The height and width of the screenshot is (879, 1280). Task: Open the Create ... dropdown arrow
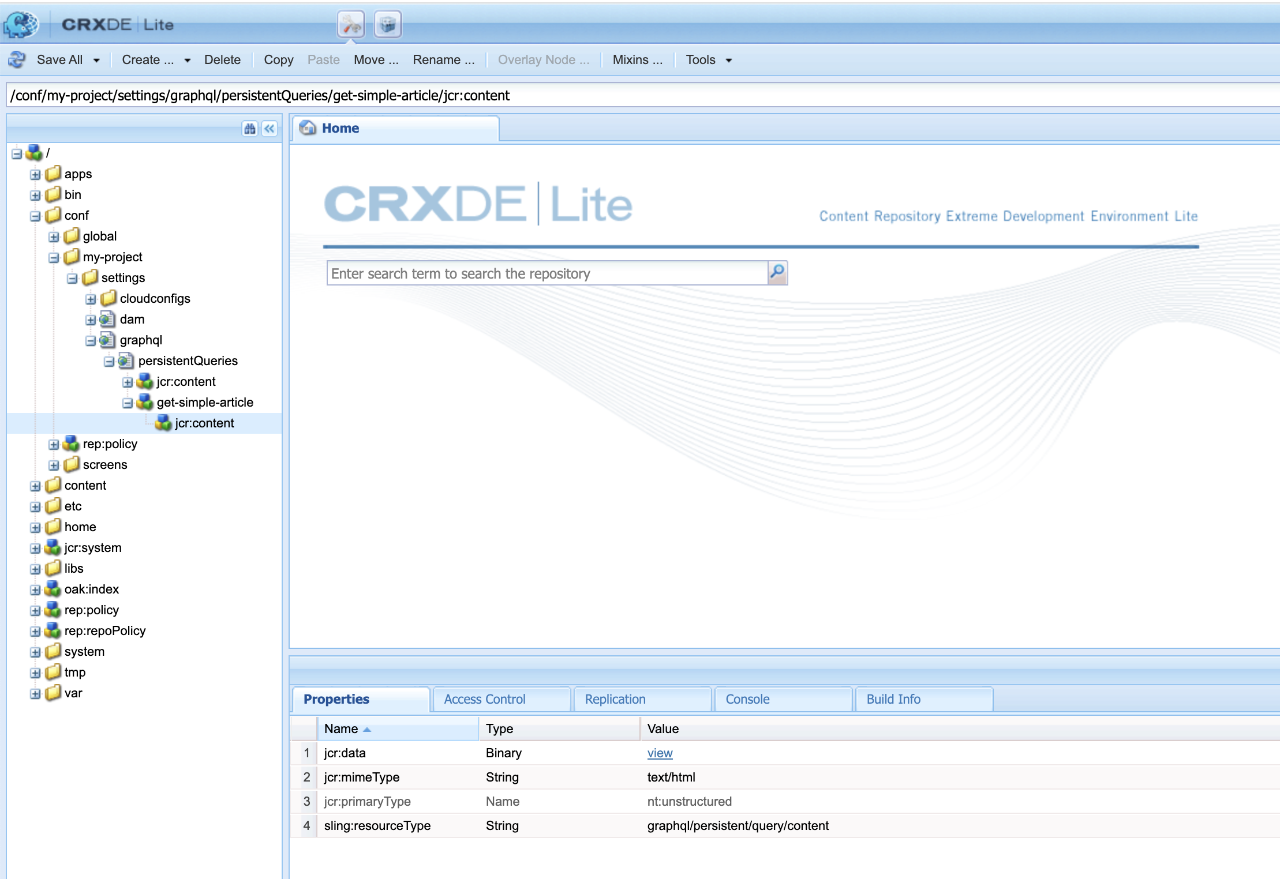(187, 61)
